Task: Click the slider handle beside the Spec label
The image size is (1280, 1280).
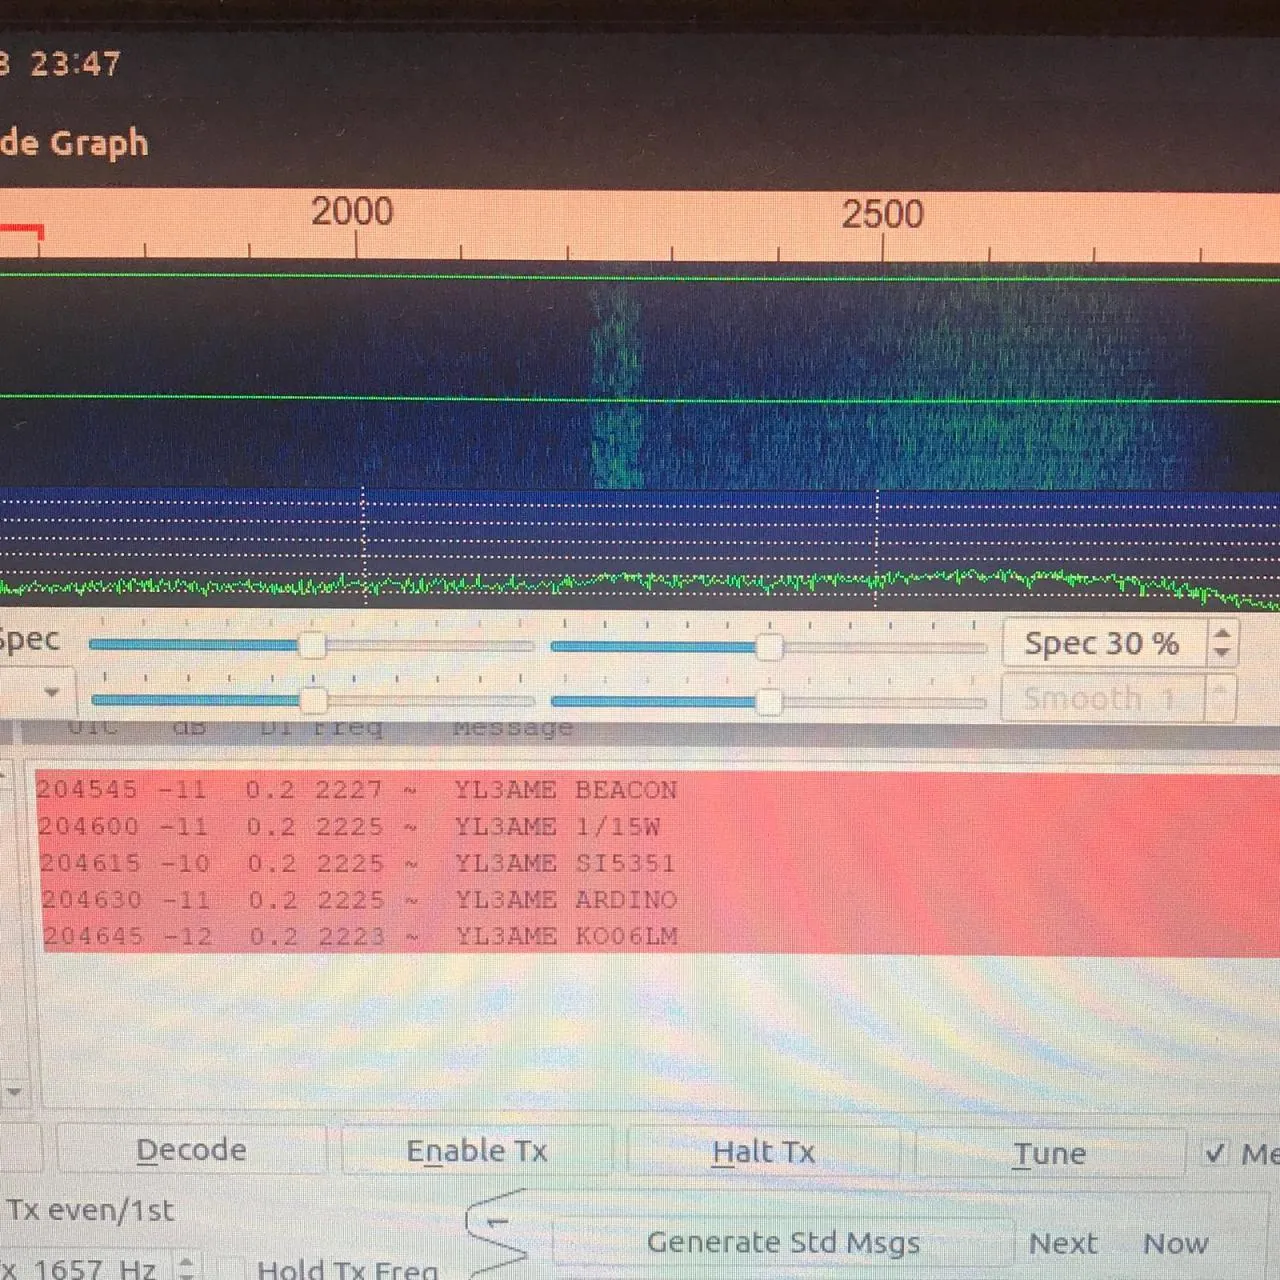Action: (312, 646)
